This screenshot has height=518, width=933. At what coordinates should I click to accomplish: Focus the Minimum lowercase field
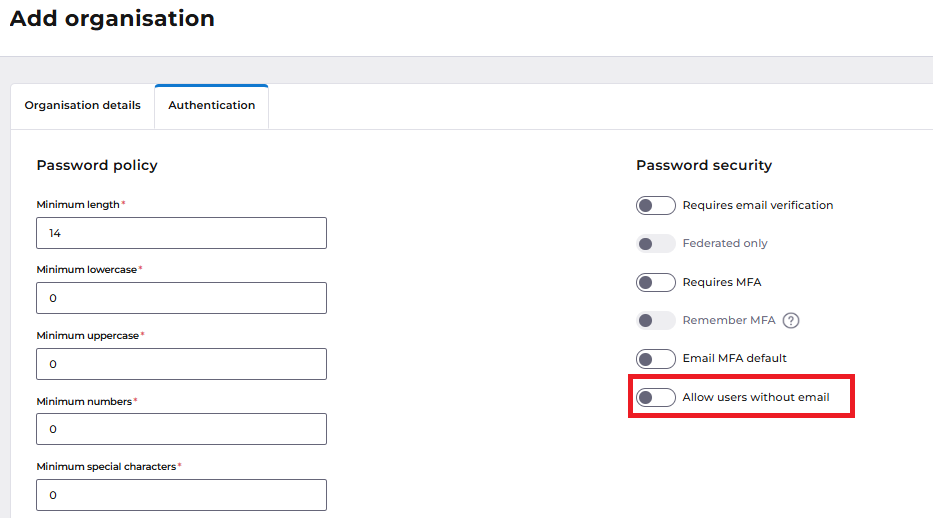point(181,298)
